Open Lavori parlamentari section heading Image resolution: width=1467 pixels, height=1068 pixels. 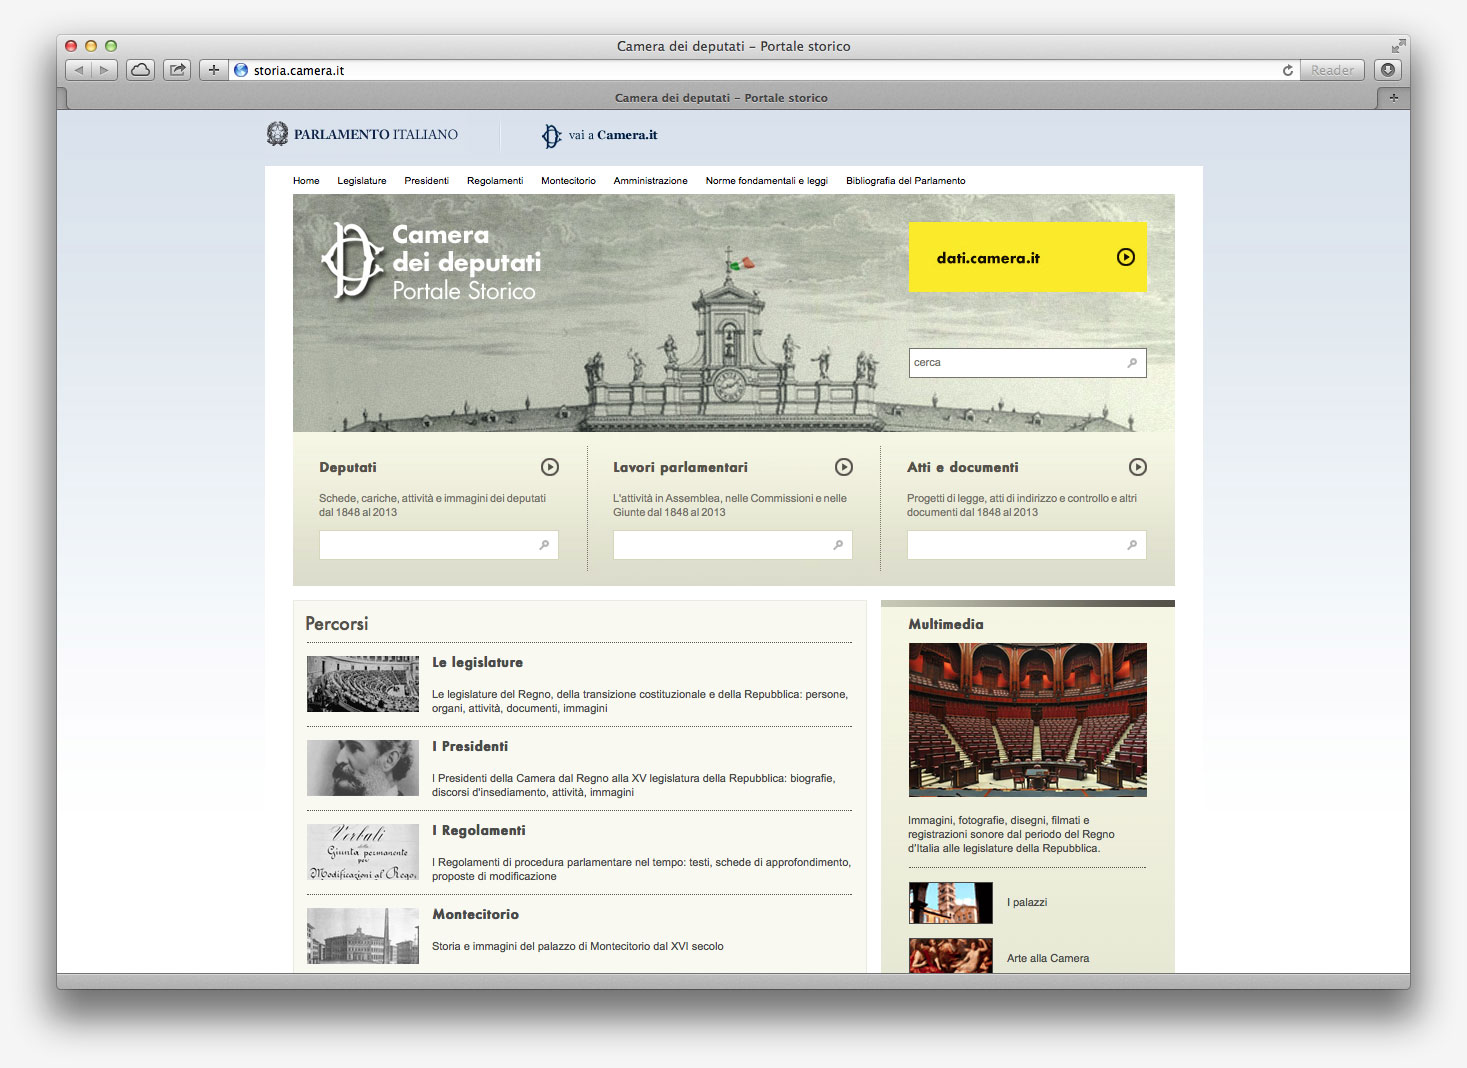click(x=680, y=467)
